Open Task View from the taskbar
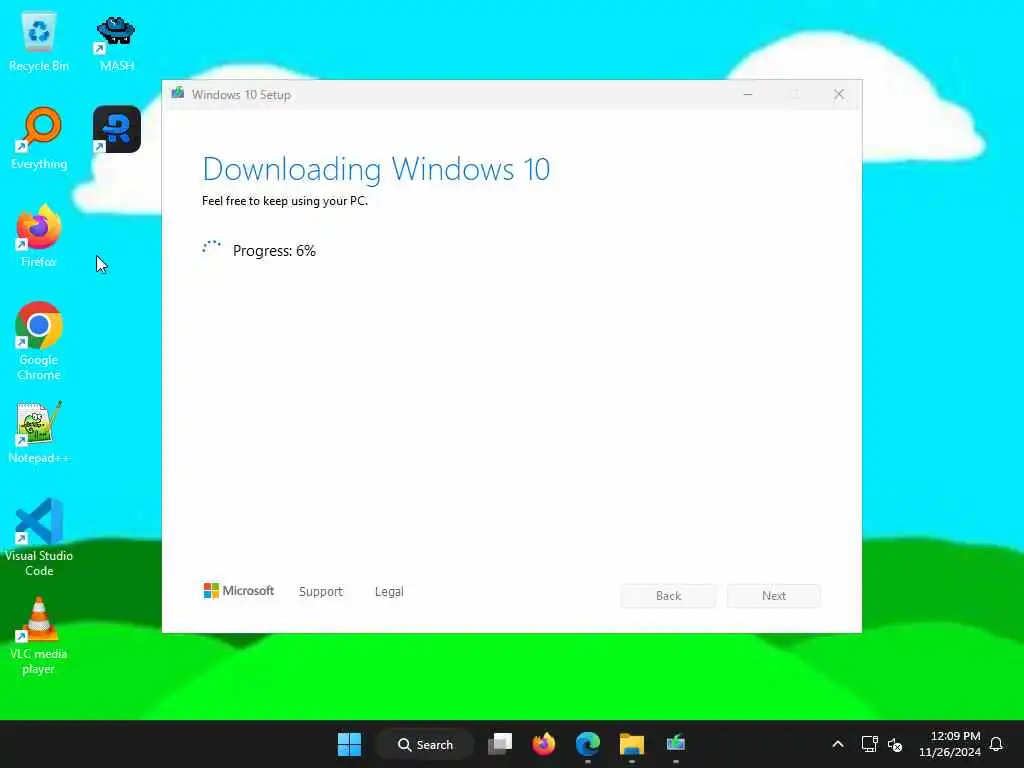Viewport: 1024px width, 768px height. tap(500, 744)
